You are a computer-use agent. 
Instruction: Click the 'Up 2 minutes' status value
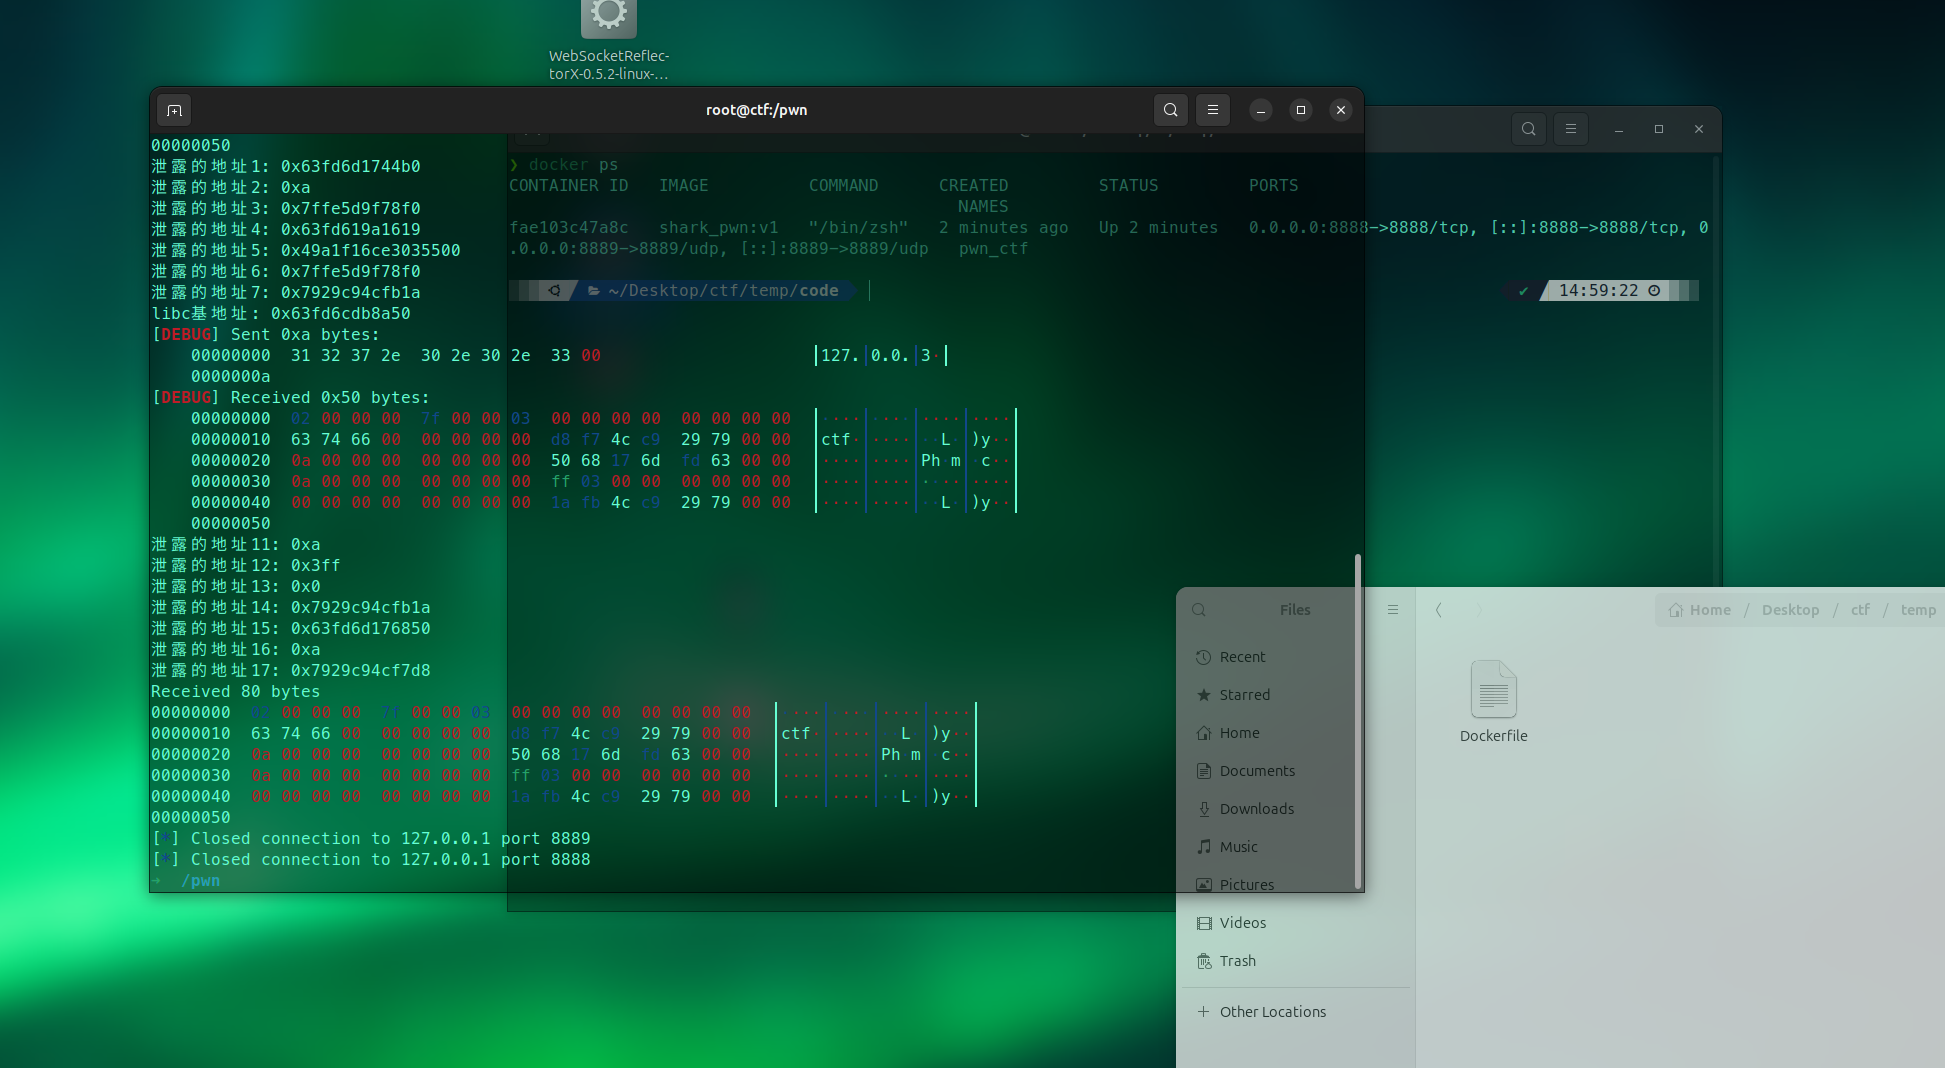tap(1159, 228)
